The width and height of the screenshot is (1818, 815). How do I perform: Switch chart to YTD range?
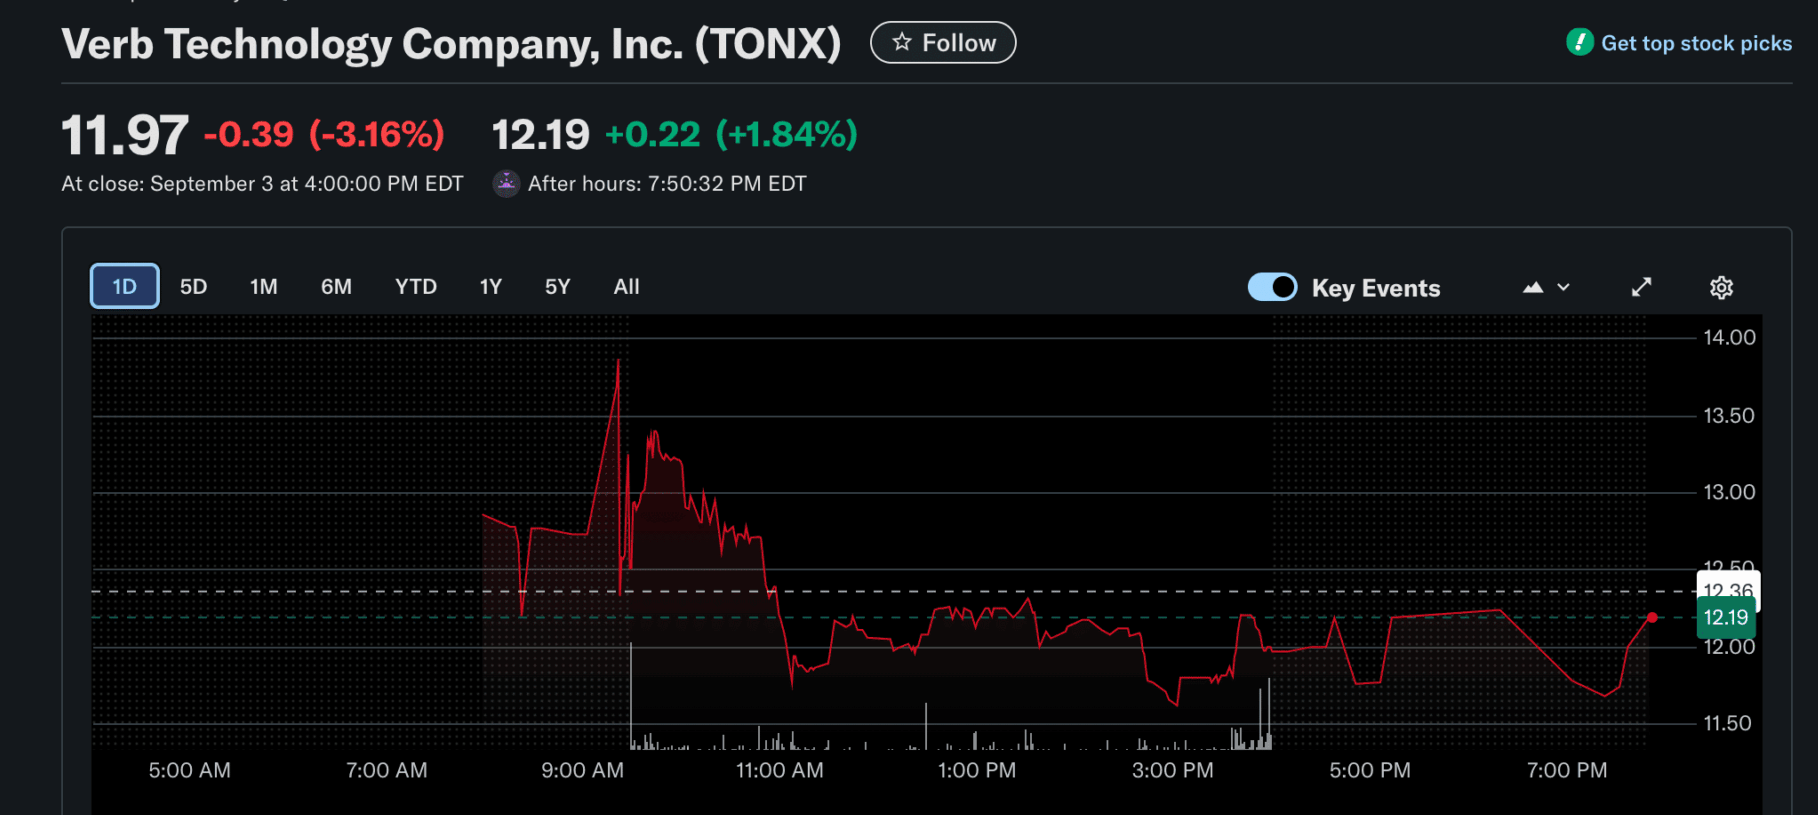click(415, 287)
